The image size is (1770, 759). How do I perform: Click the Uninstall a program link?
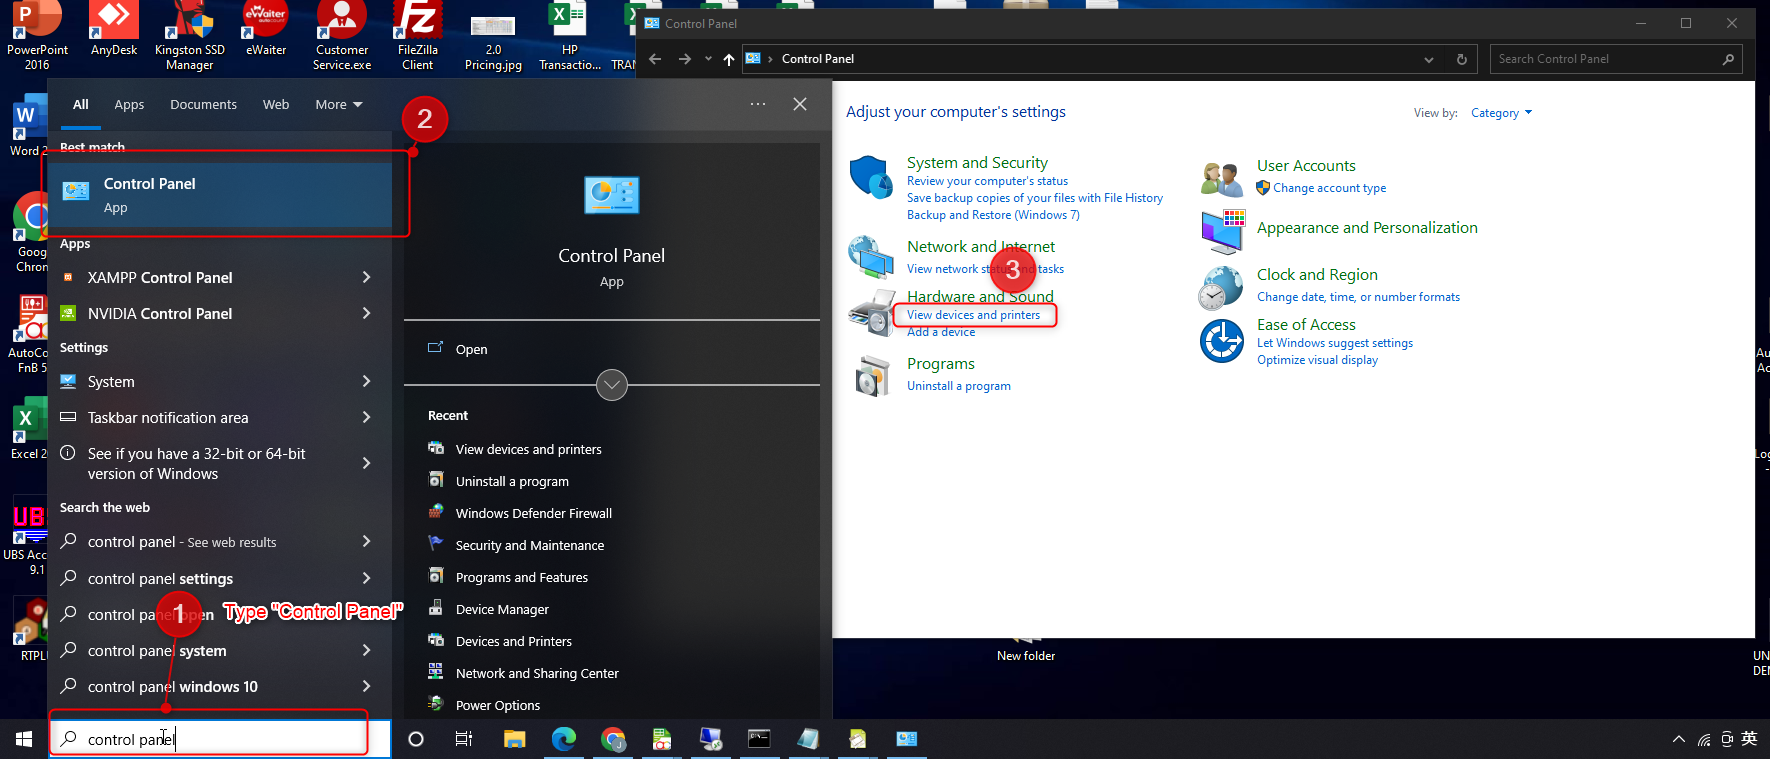tap(958, 386)
